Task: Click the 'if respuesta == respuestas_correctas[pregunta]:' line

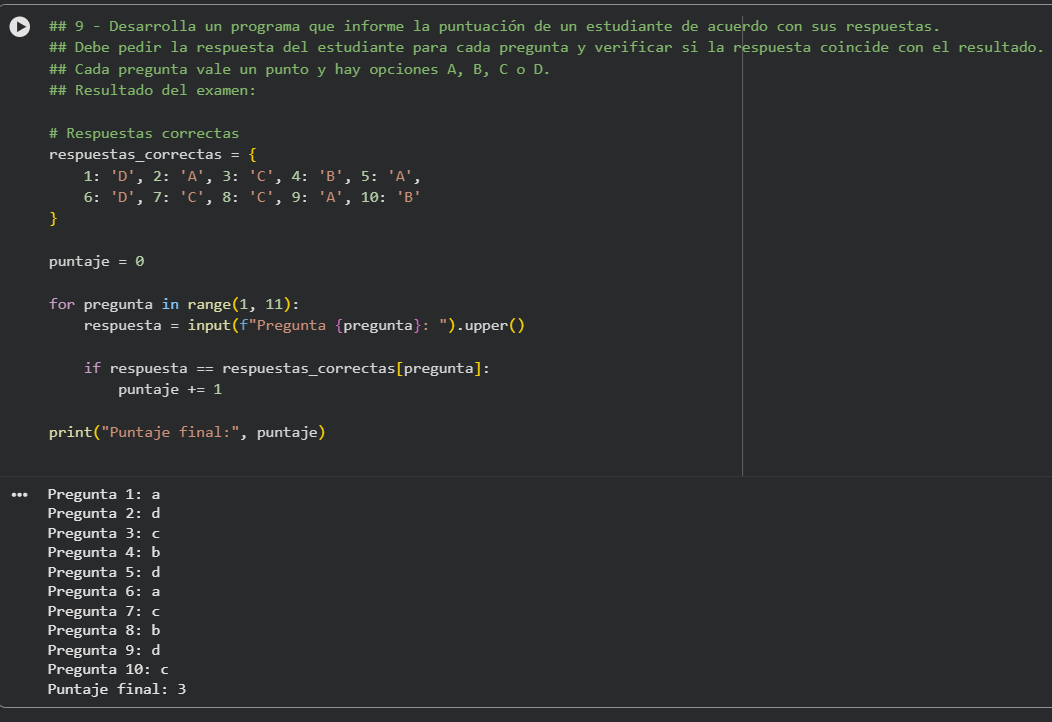Action: click(286, 369)
